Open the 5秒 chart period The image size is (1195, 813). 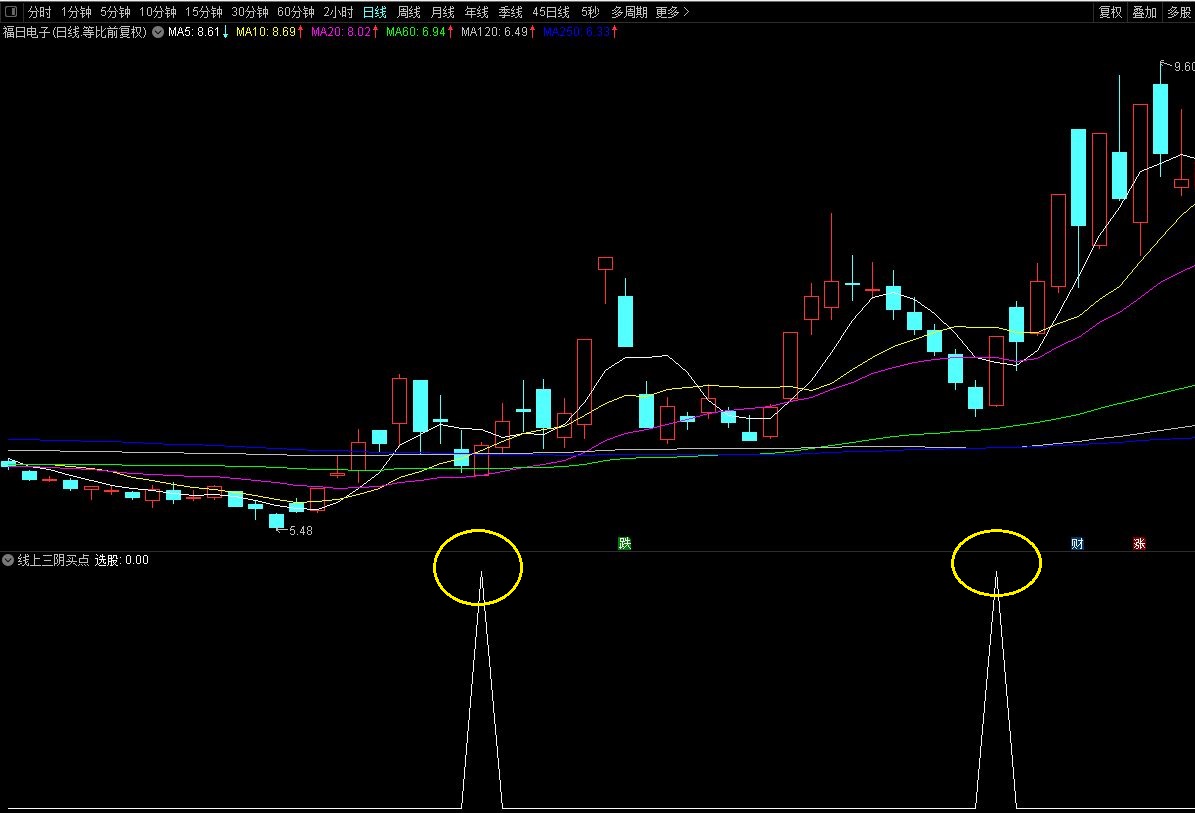point(590,12)
